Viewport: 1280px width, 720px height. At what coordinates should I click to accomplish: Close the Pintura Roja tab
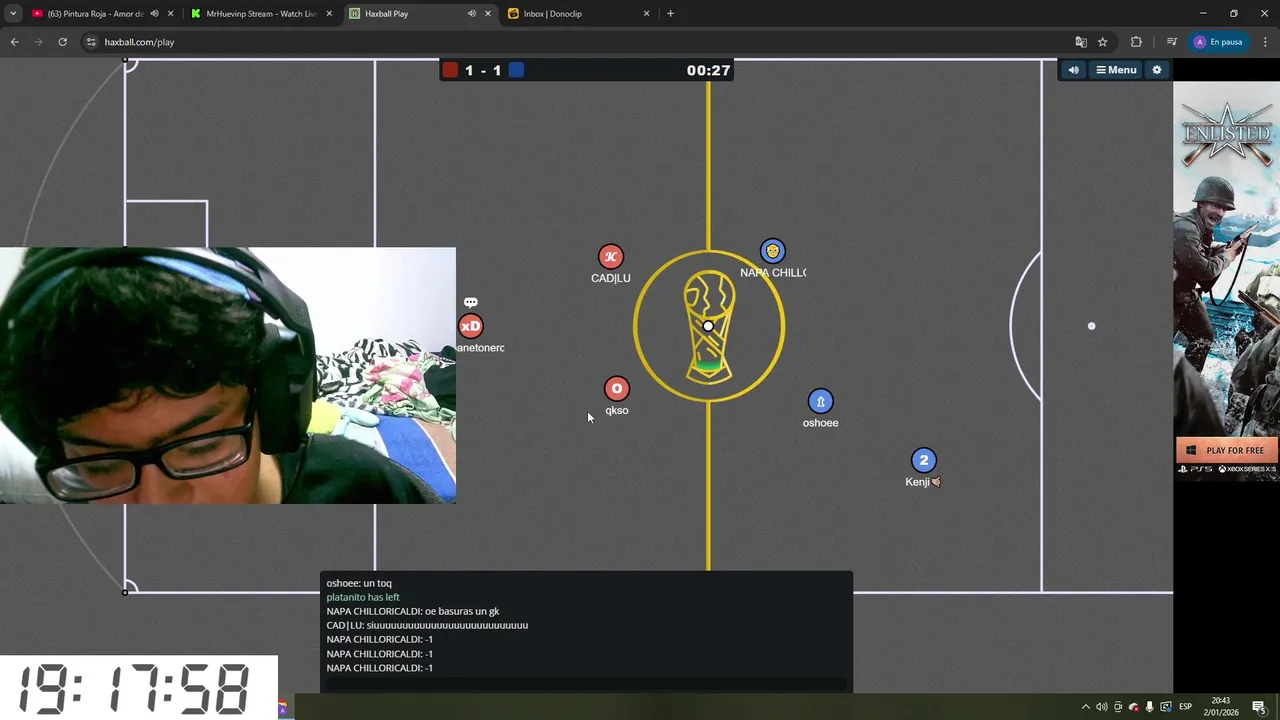(171, 14)
